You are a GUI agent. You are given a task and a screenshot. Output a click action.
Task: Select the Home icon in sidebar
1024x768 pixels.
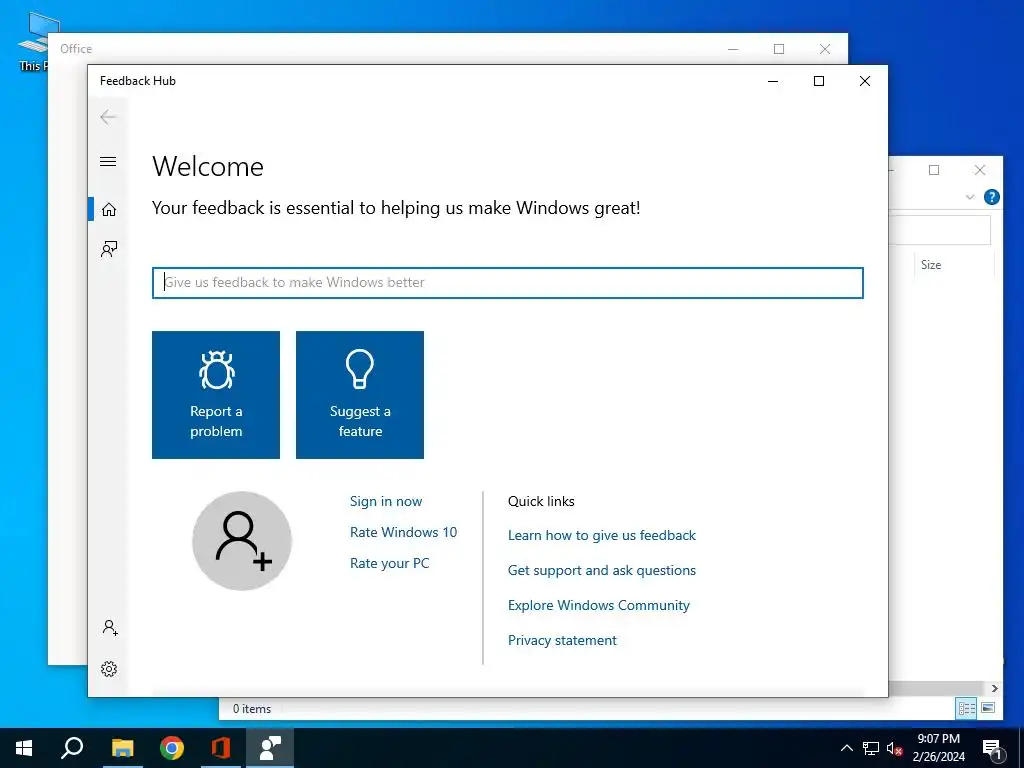tap(108, 209)
